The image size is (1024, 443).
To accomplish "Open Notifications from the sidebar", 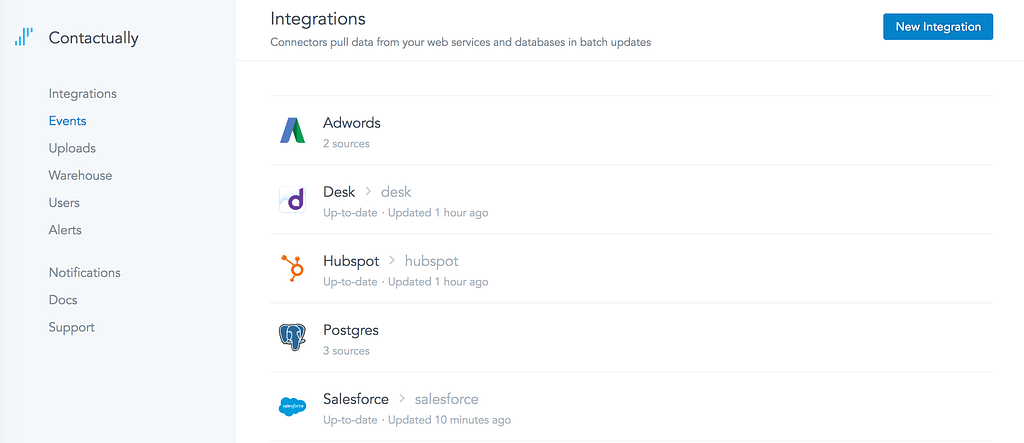I will [x=84, y=272].
